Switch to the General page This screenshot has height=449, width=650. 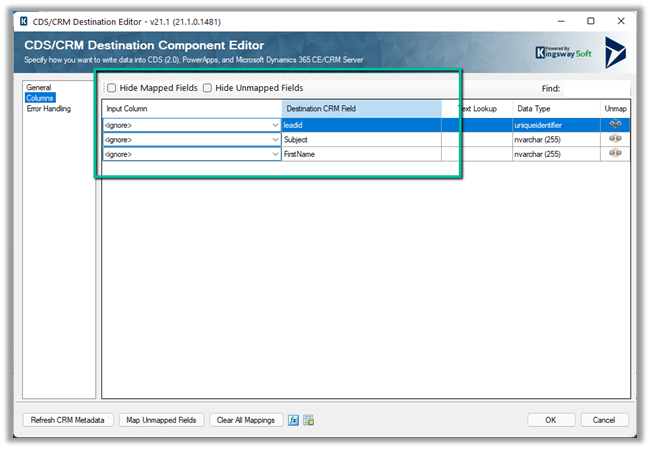point(38,88)
